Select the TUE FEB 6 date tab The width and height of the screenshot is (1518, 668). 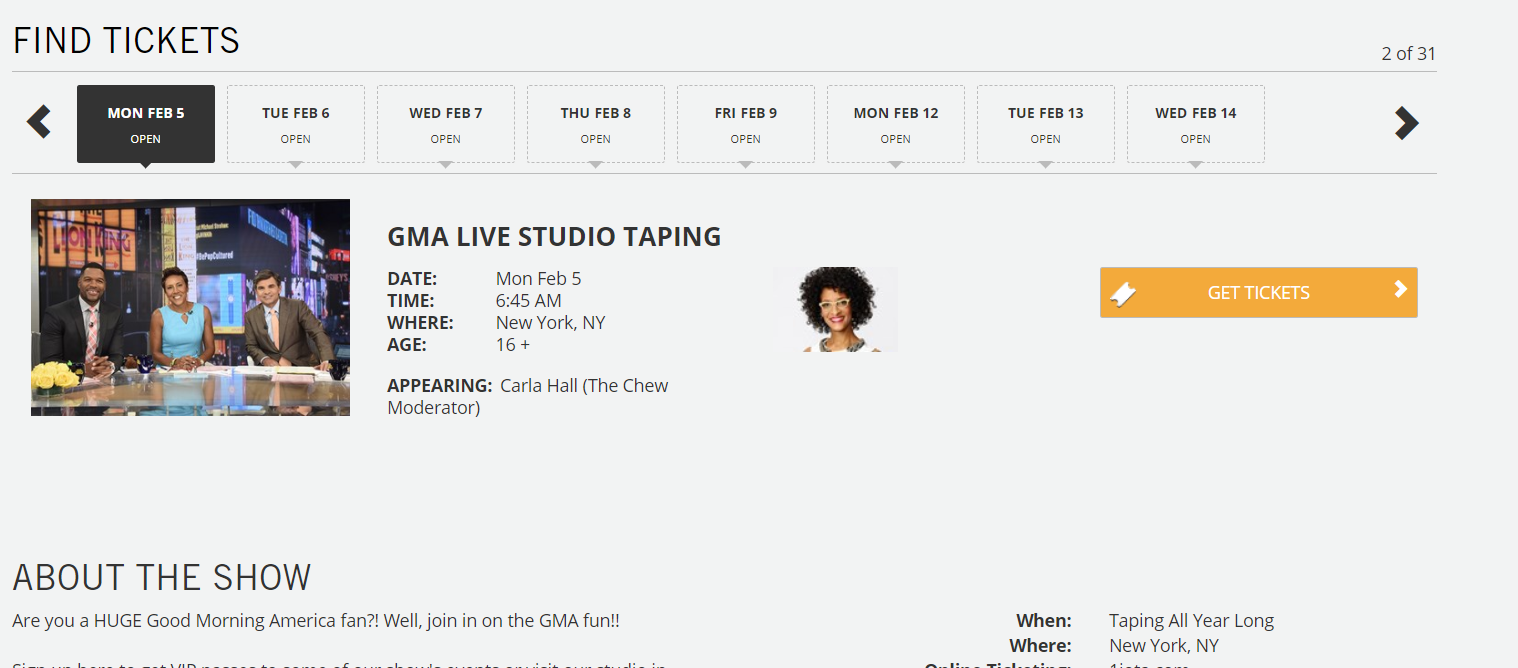tap(296, 124)
